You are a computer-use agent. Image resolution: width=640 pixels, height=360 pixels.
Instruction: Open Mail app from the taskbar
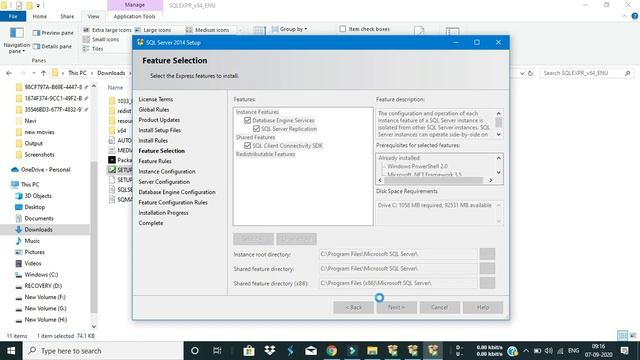click(x=311, y=351)
